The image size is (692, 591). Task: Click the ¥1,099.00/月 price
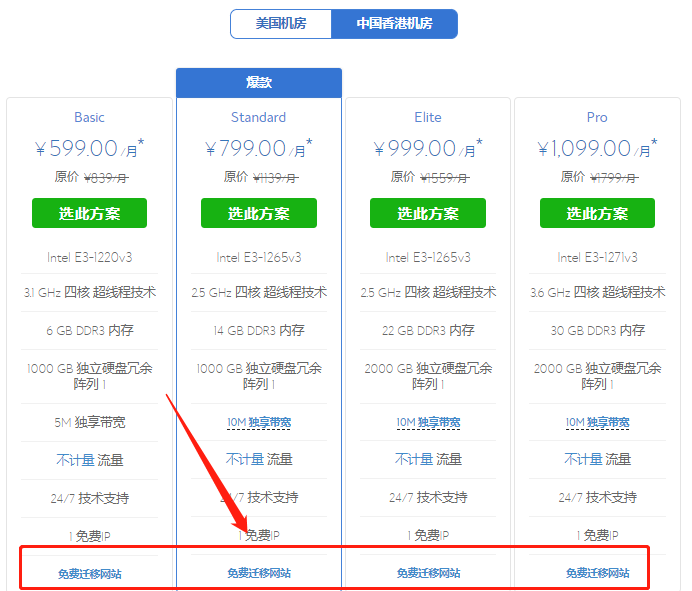click(597, 148)
